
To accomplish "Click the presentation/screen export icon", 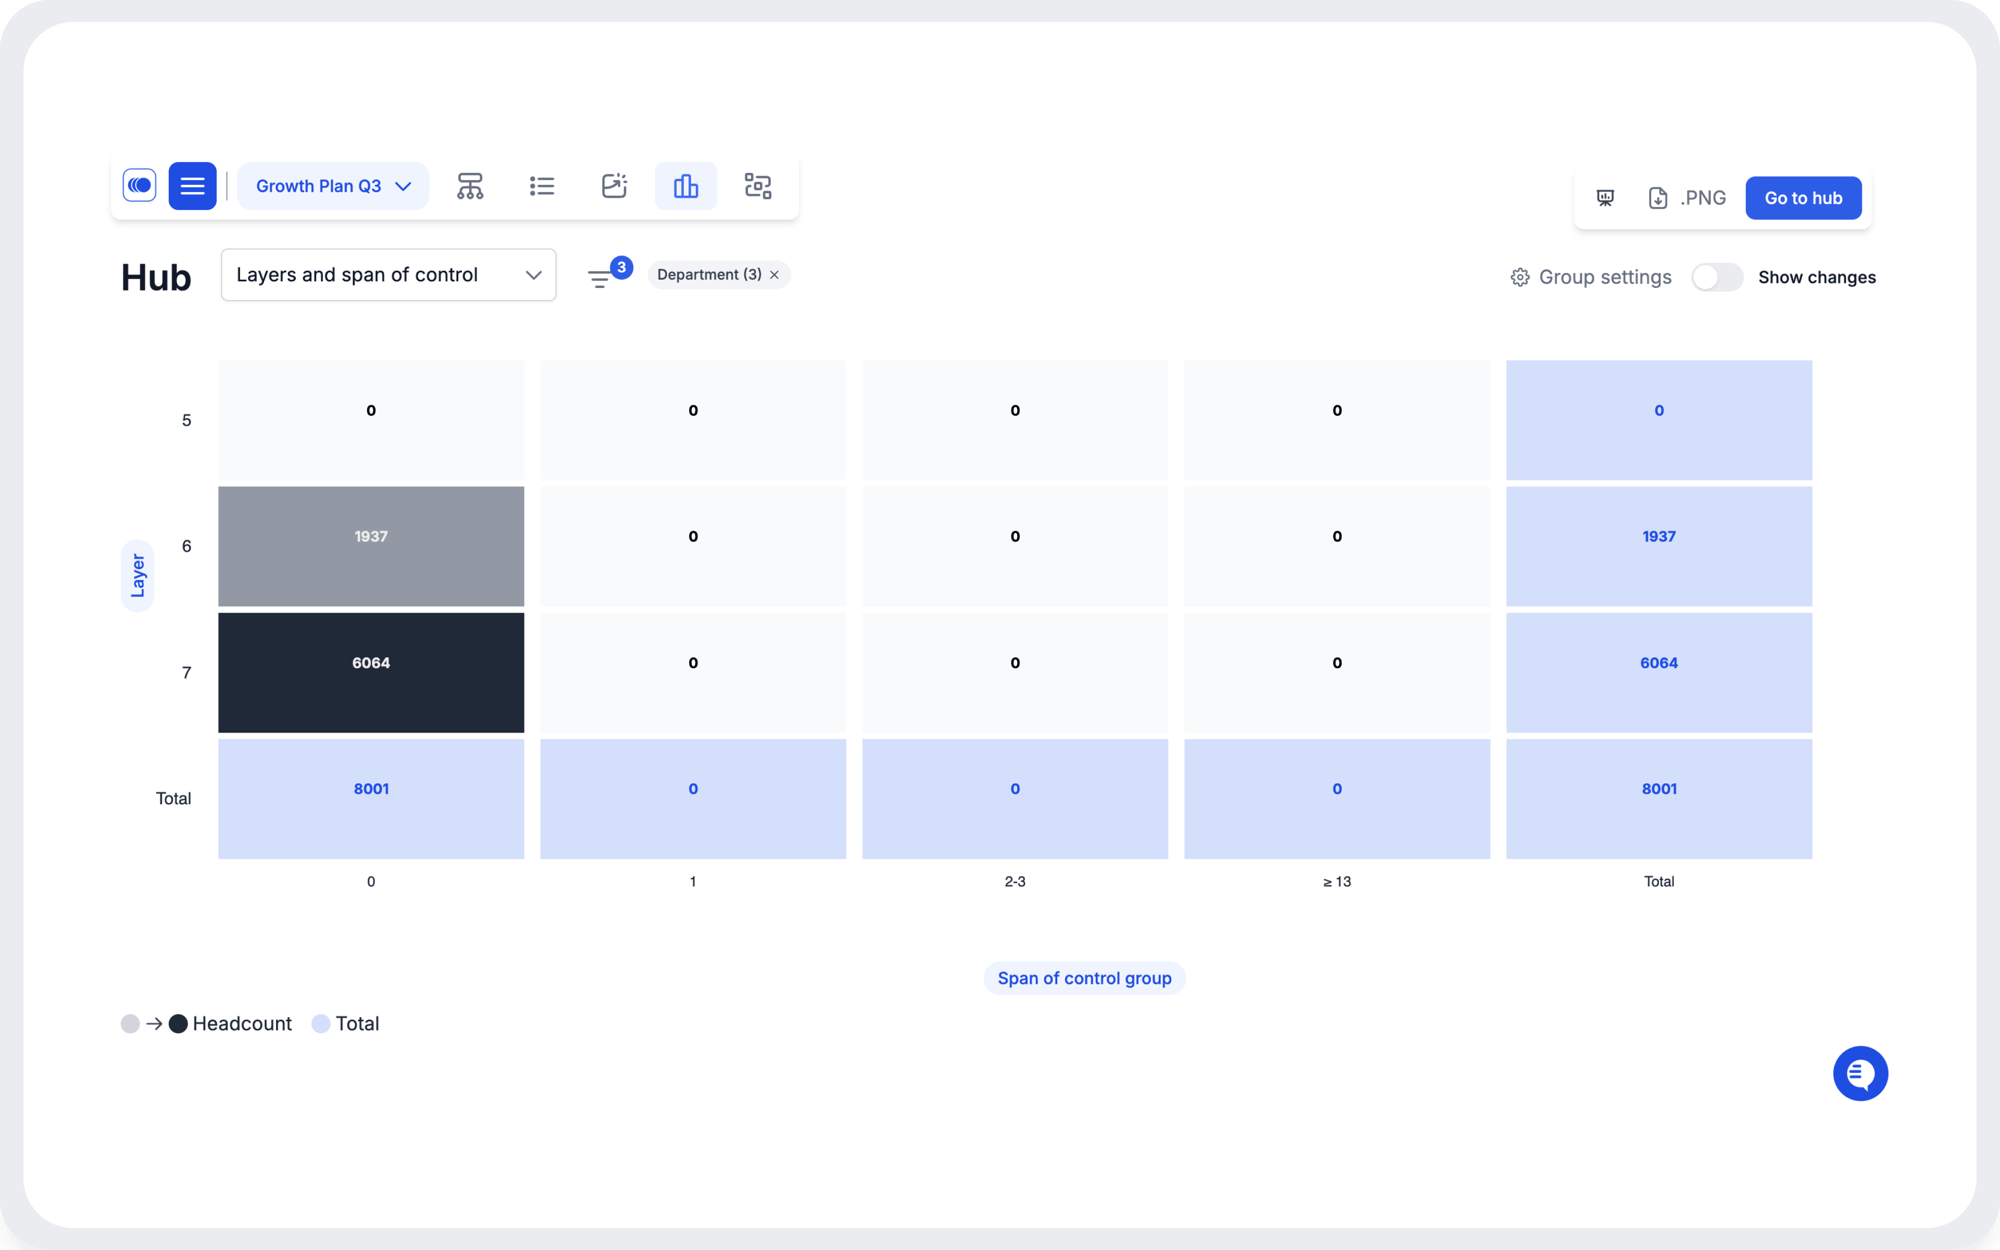I will (x=1604, y=197).
